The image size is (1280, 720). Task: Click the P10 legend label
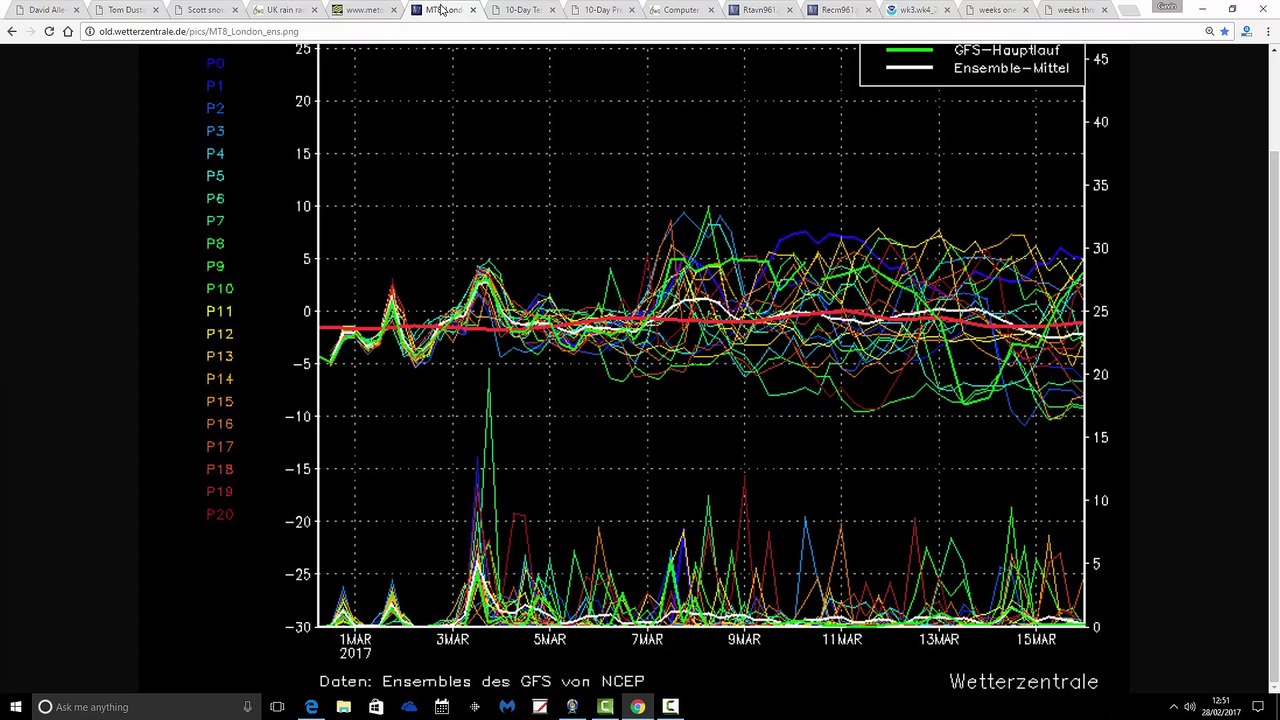pos(219,289)
